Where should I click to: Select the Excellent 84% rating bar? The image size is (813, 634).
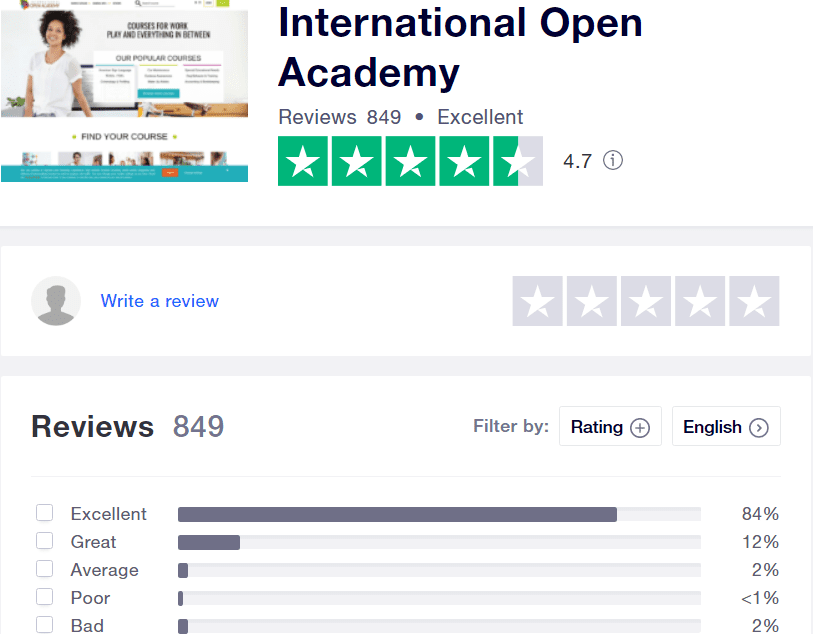point(439,514)
